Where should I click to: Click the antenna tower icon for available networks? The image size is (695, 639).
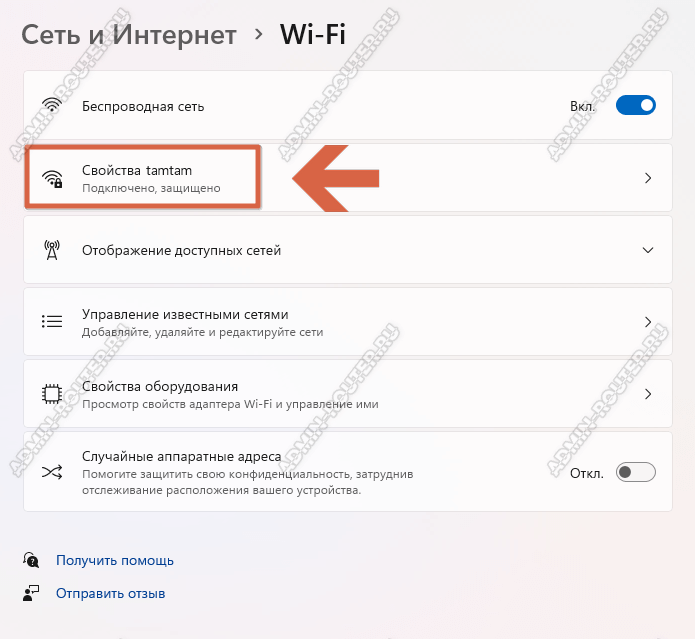click(52, 250)
